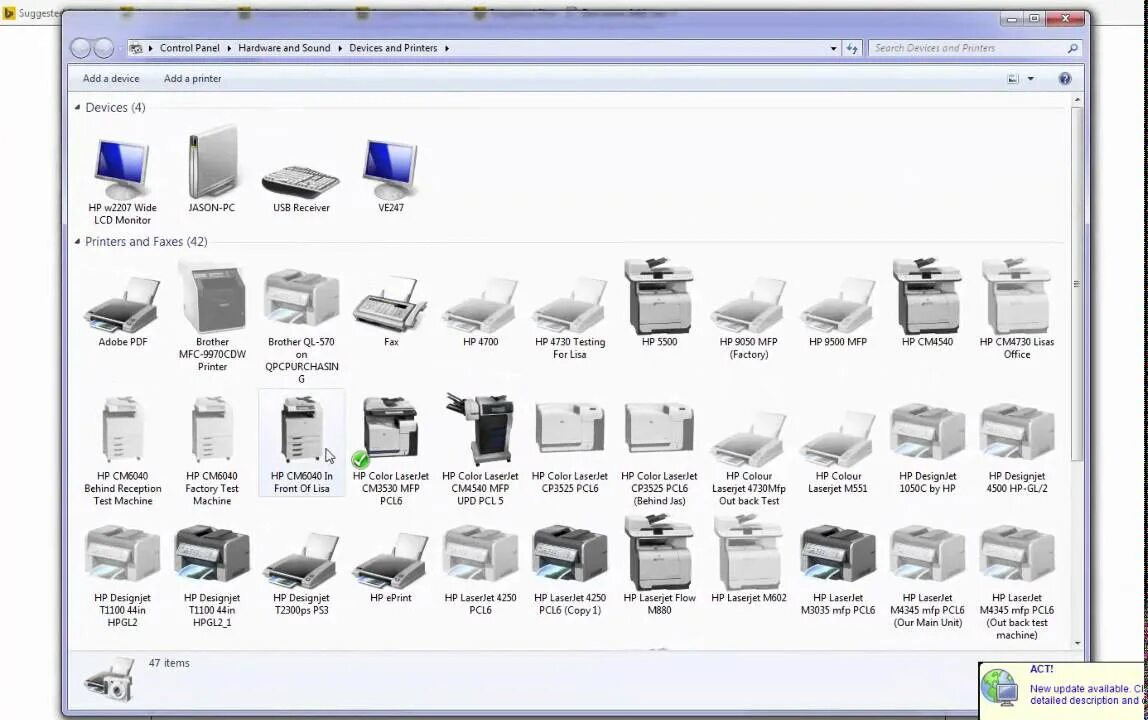Select HP LaserJet 4250 PCL6 printer
Image resolution: width=1148 pixels, height=720 pixels.
pyautogui.click(x=480, y=570)
